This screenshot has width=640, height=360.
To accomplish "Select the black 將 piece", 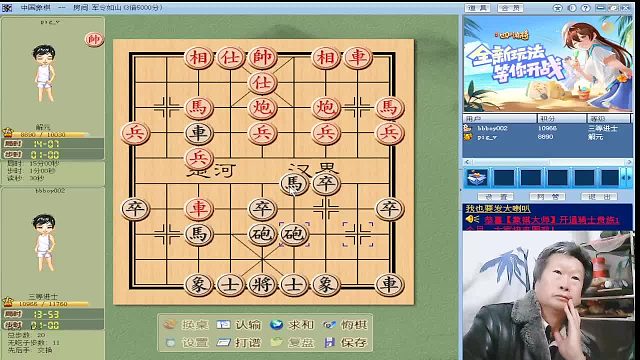I will 262,284.
